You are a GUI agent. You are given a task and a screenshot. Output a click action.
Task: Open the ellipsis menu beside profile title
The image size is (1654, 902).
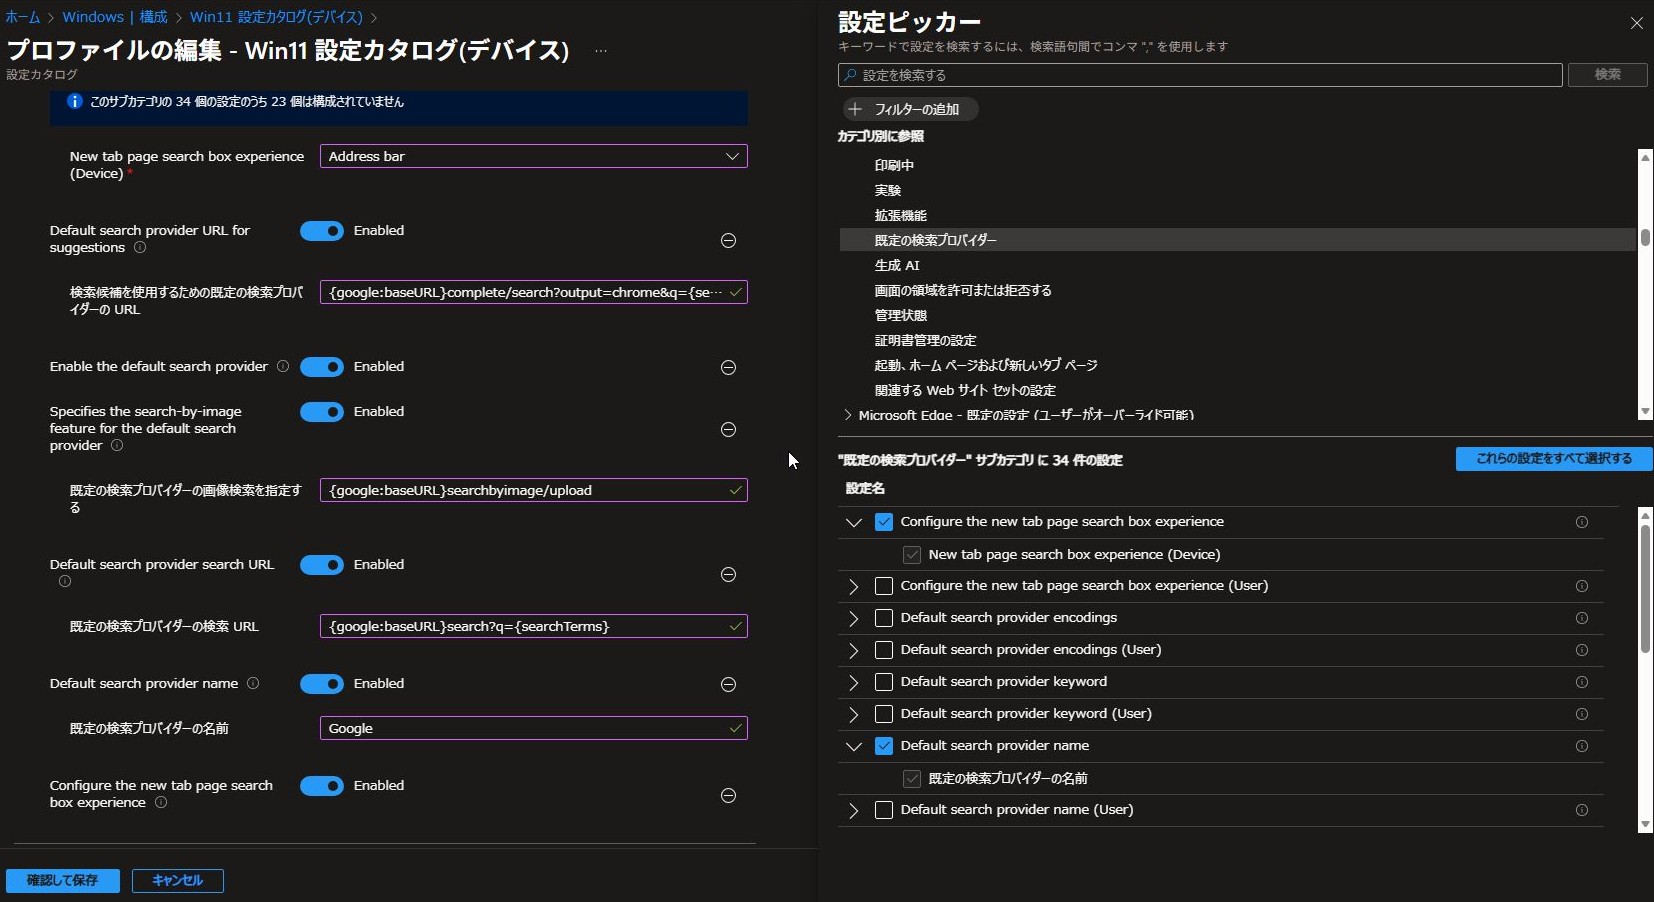(601, 51)
